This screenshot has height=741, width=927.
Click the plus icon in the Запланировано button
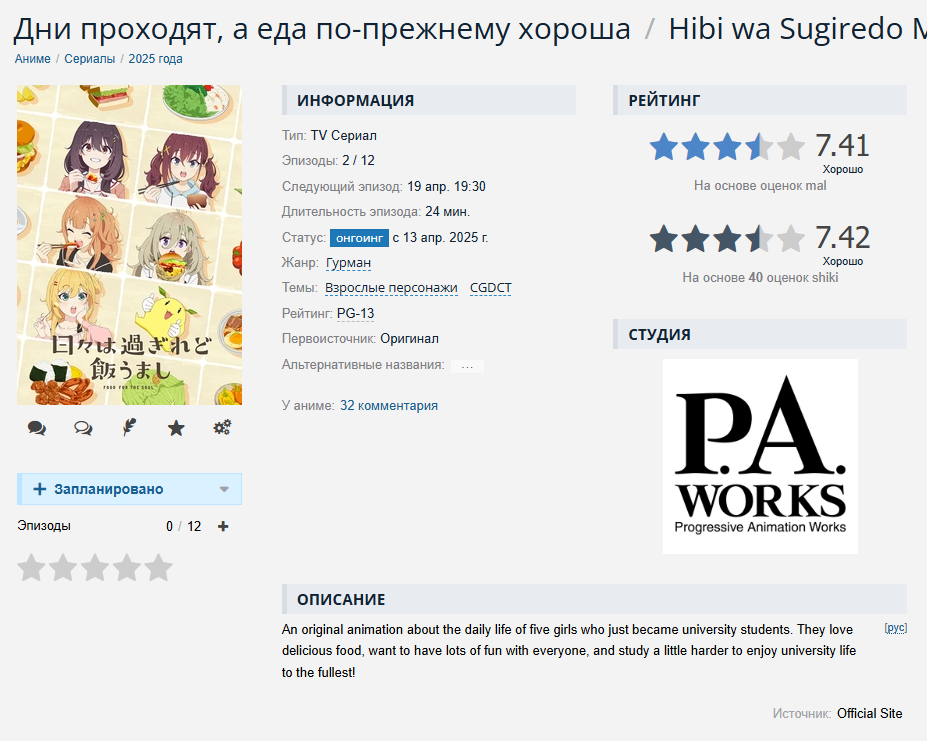tap(40, 489)
